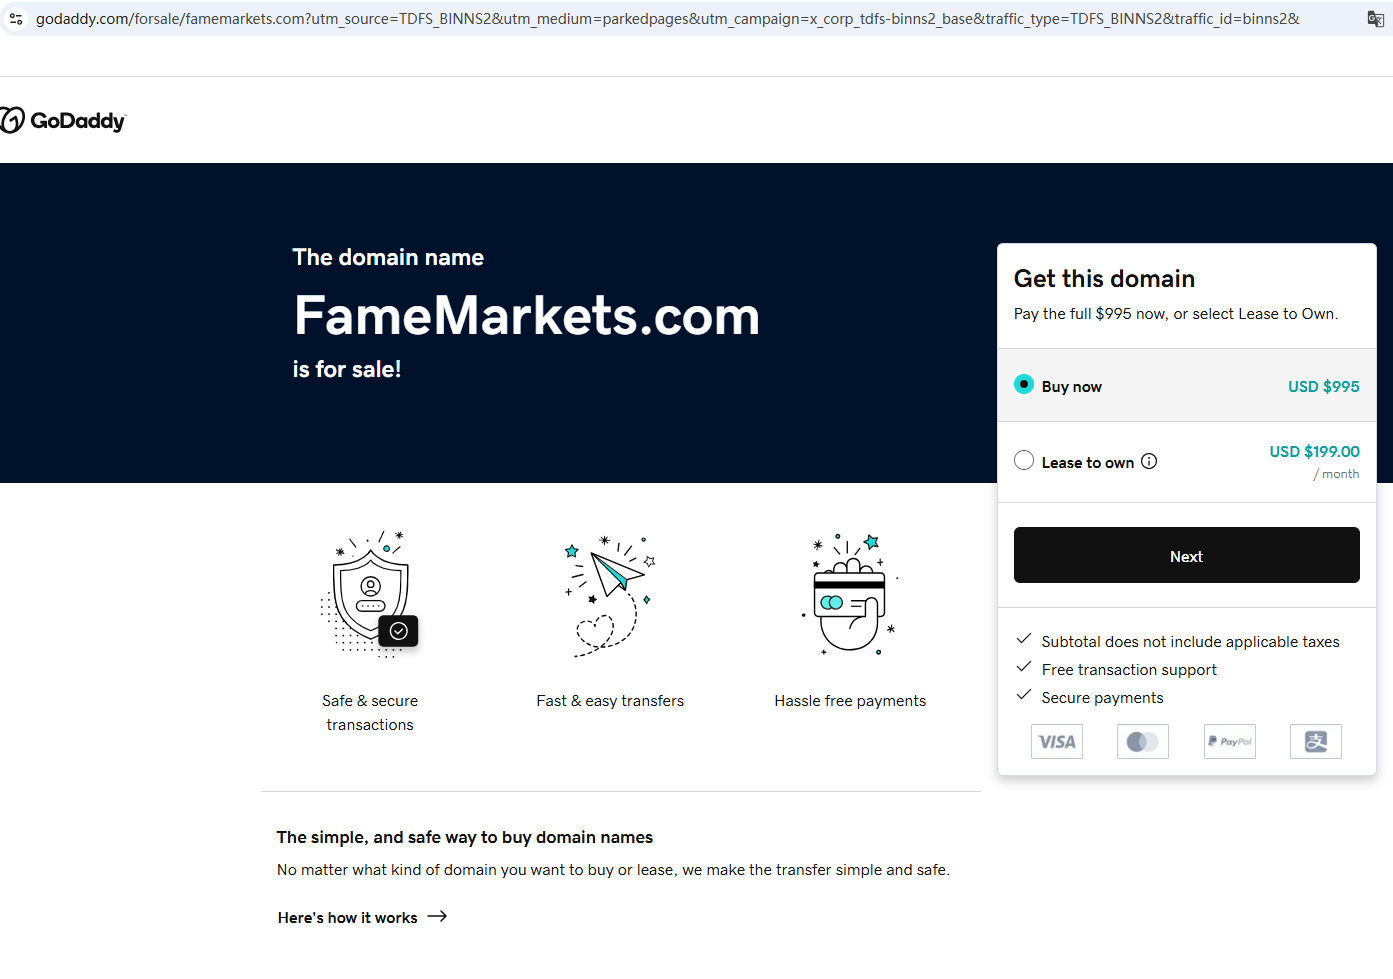This screenshot has height=979, width=1393.
Task: Click the paper plane transfers illustration
Action: pos(610,595)
